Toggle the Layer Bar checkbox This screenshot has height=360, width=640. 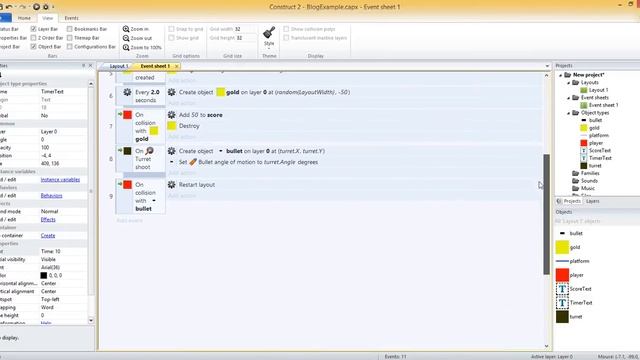pyautogui.click(x=33, y=29)
